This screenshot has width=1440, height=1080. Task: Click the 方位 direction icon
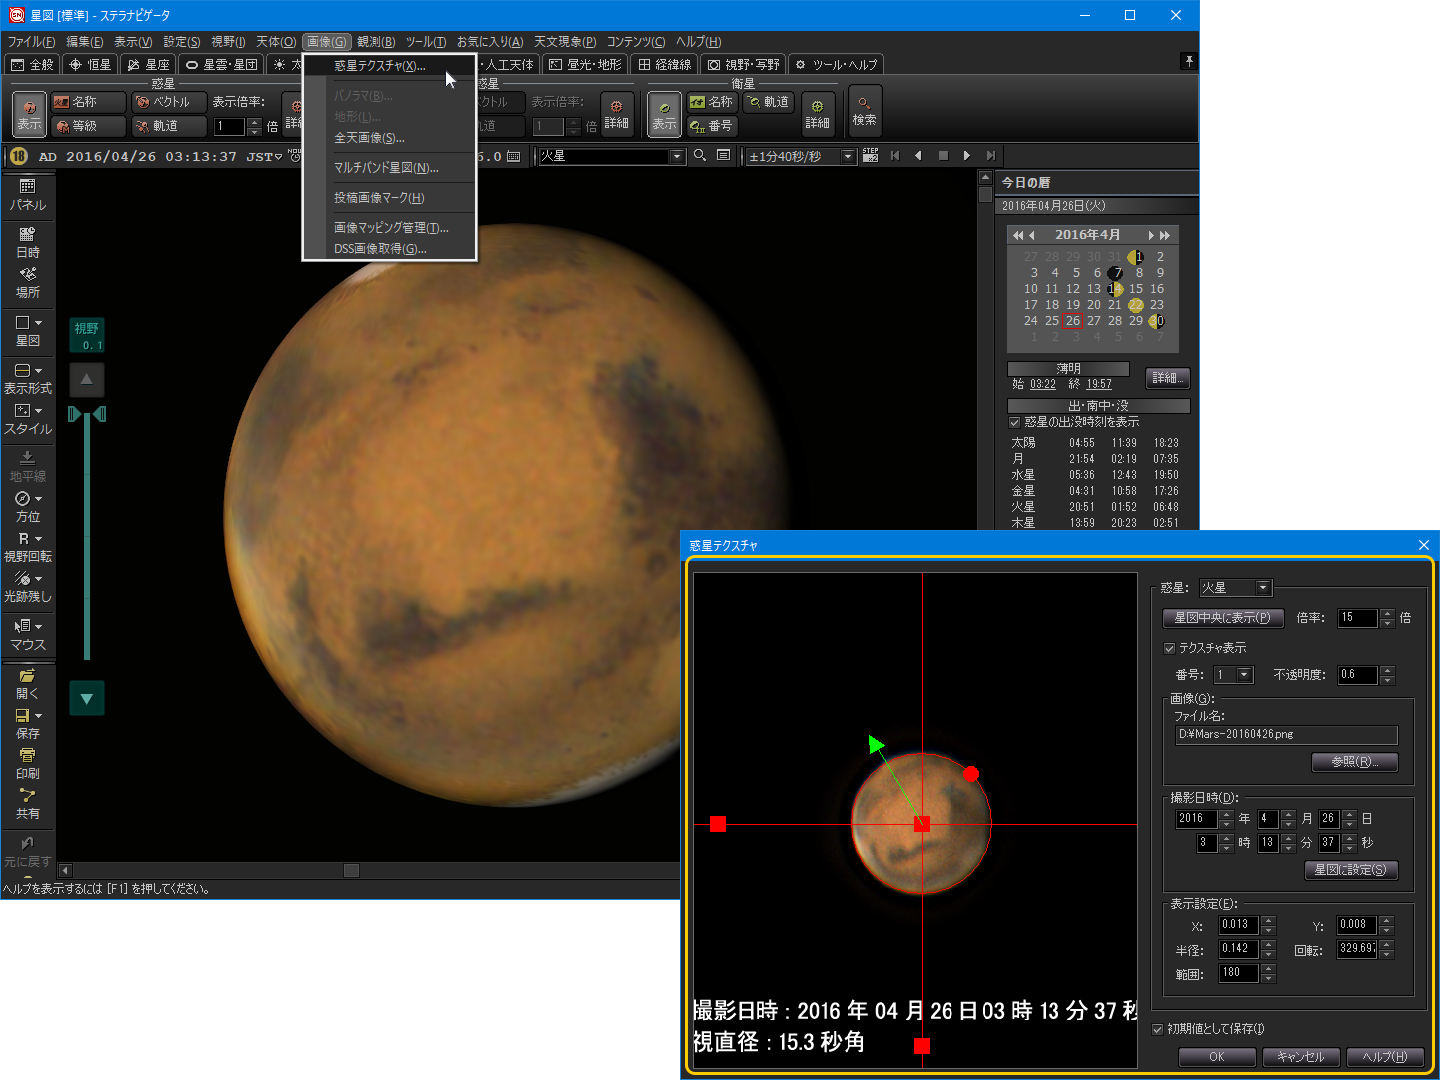(28, 507)
